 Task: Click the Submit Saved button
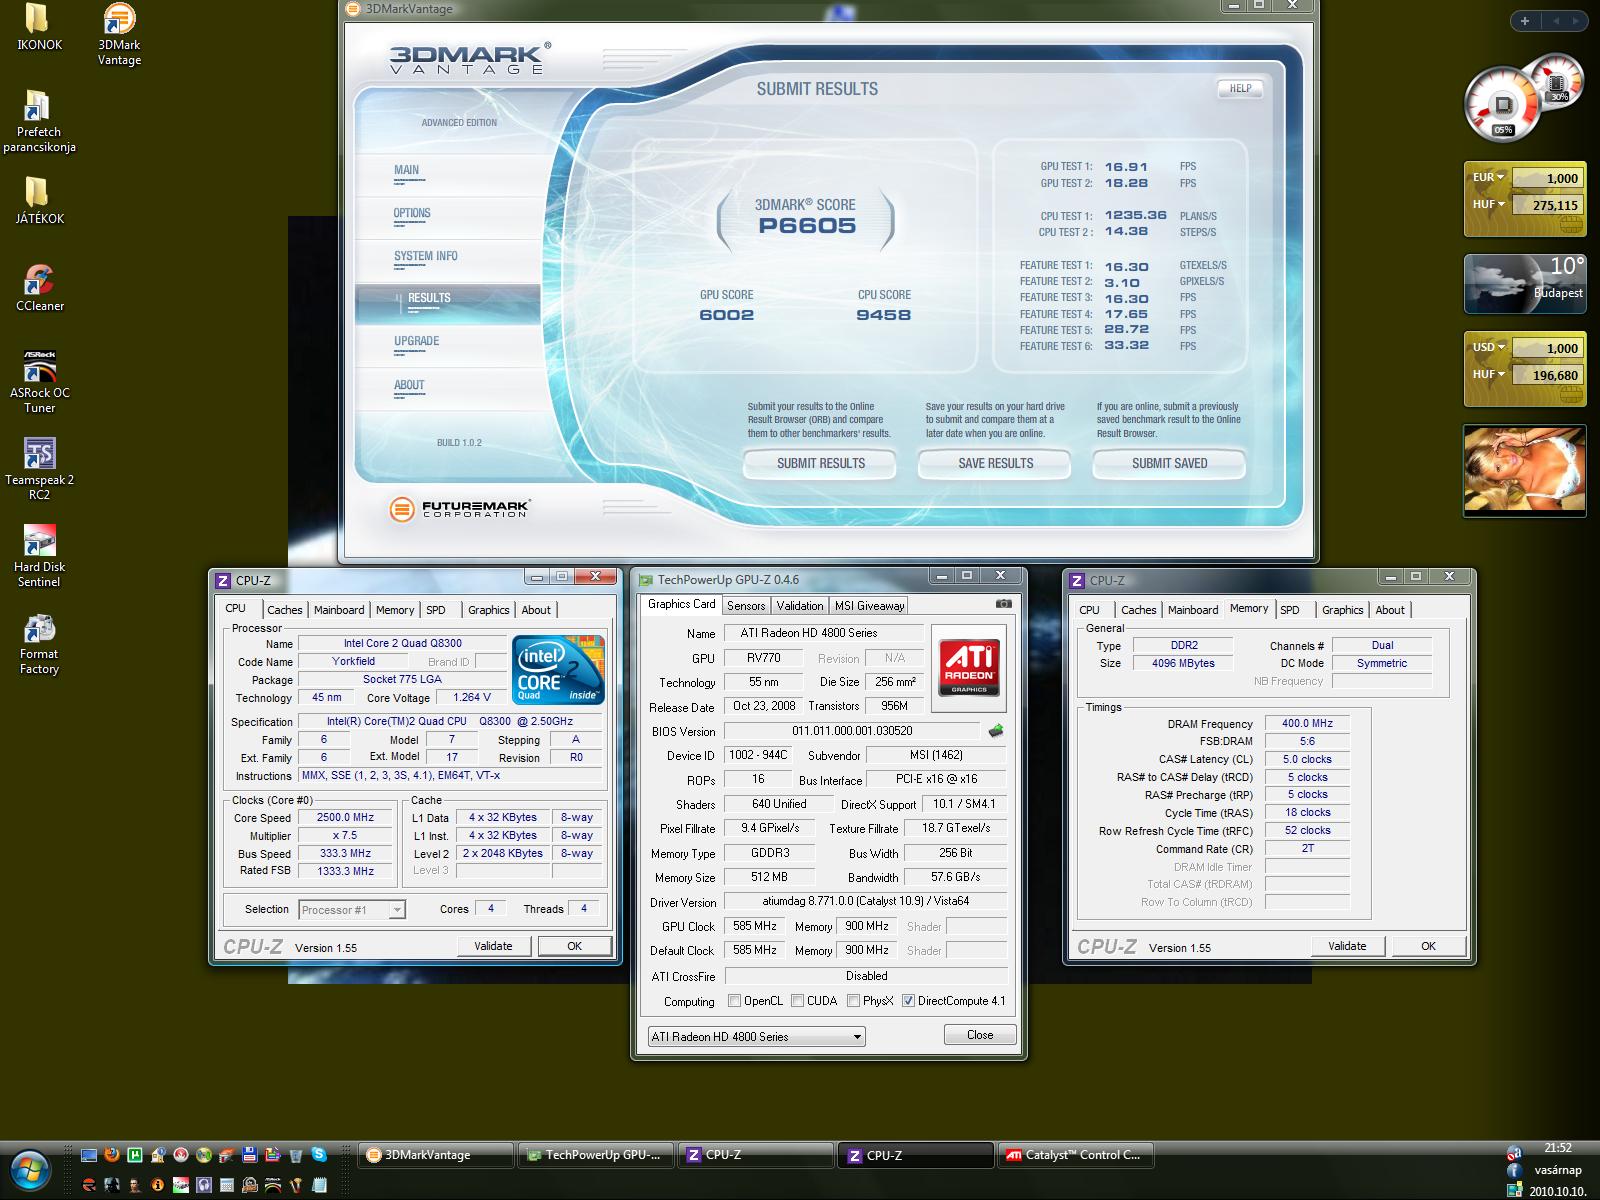[1170, 463]
